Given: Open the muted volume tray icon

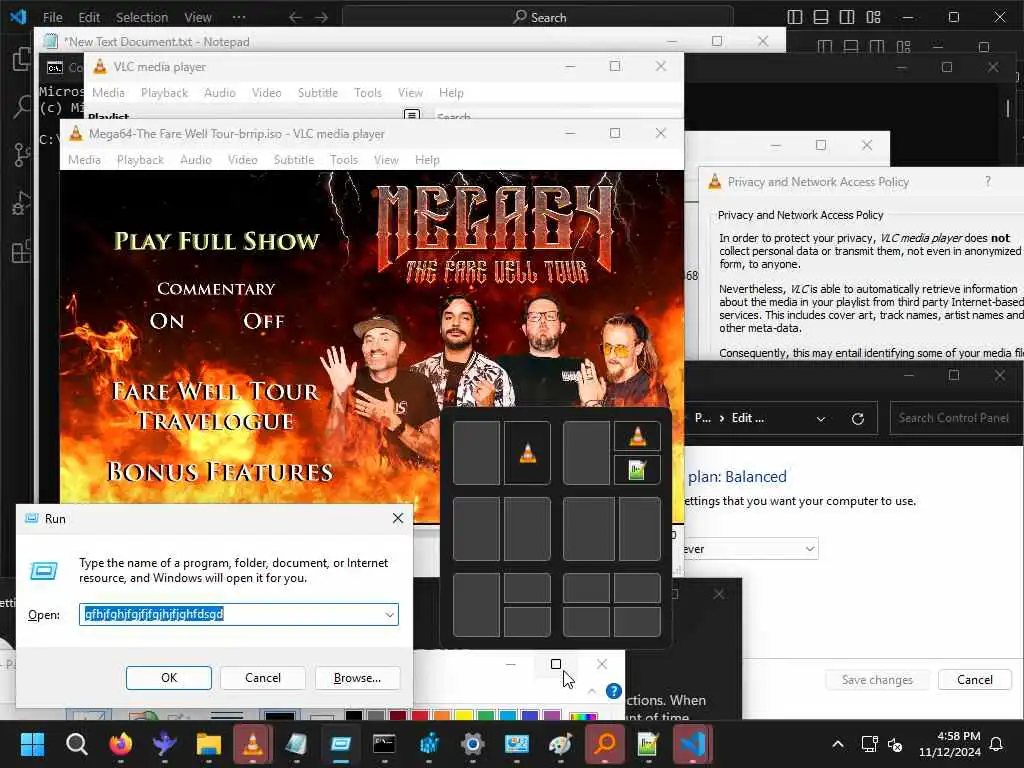Looking at the screenshot, I should pos(895,744).
